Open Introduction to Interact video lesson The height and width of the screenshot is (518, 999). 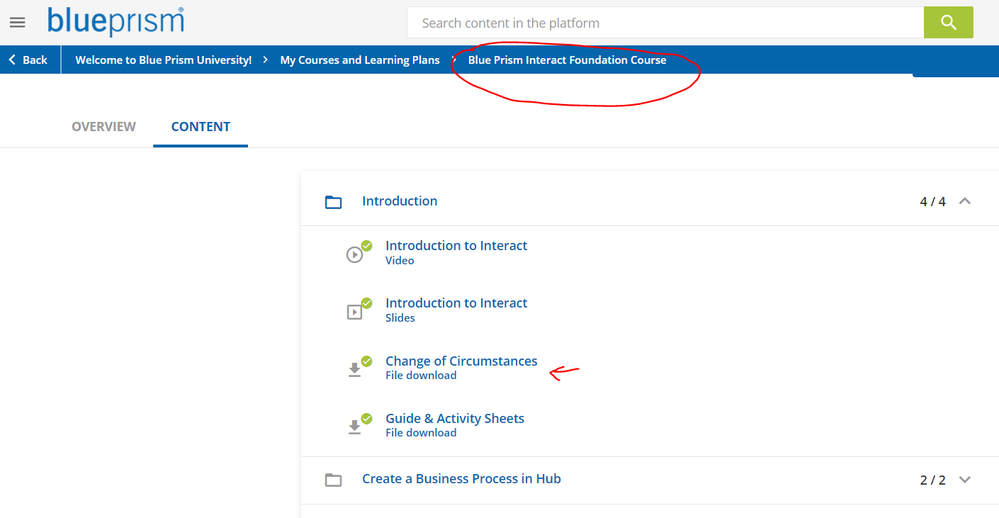[456, 245]
